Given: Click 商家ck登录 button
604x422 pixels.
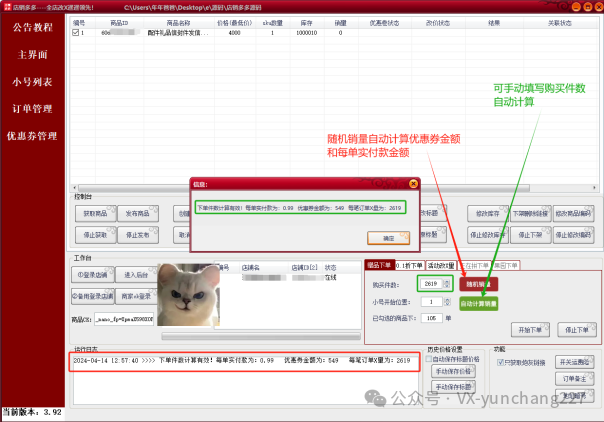Looking at the screenshot, I should point(136,296).
